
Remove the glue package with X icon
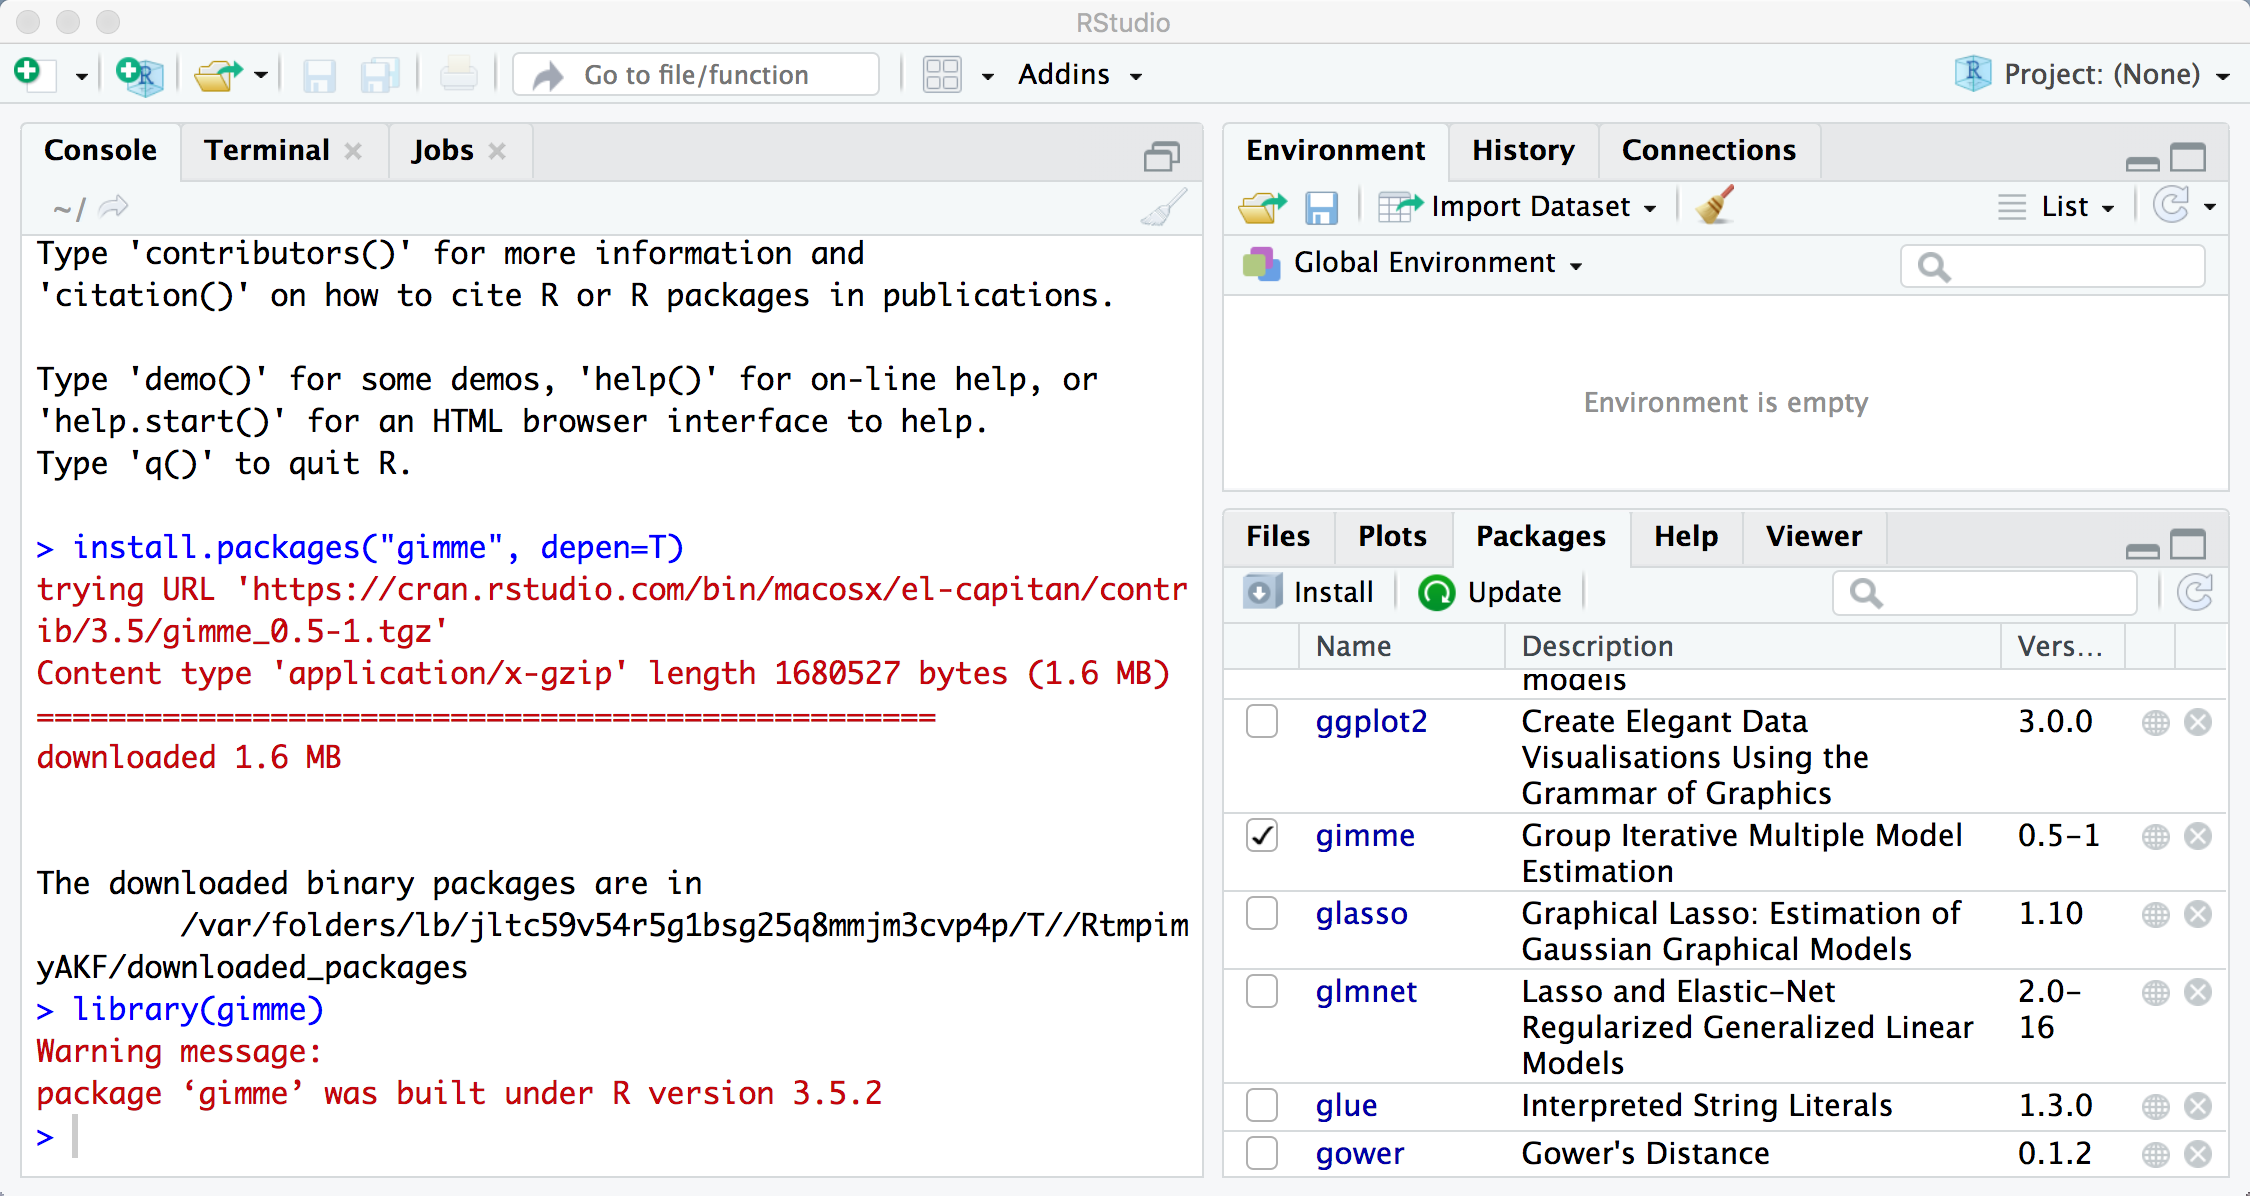pos(2198,1106)
